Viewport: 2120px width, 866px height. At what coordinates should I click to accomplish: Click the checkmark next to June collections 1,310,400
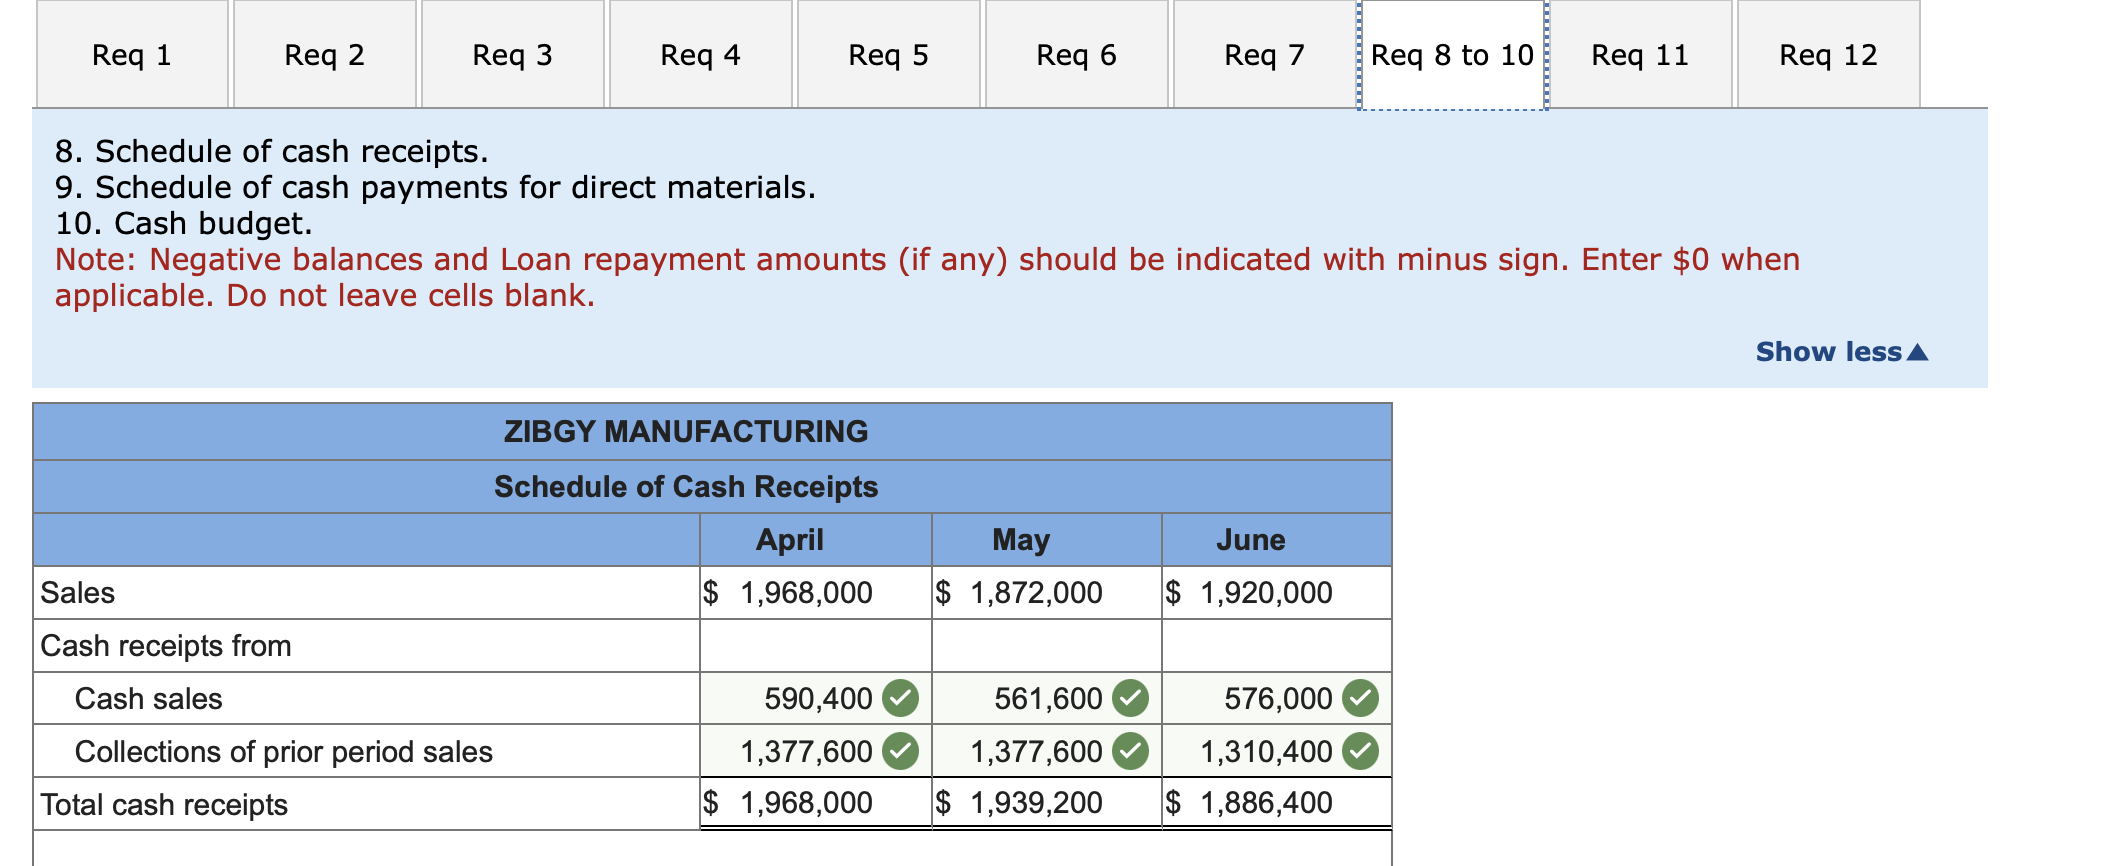pyautogui.click(x=1361, y=751)
